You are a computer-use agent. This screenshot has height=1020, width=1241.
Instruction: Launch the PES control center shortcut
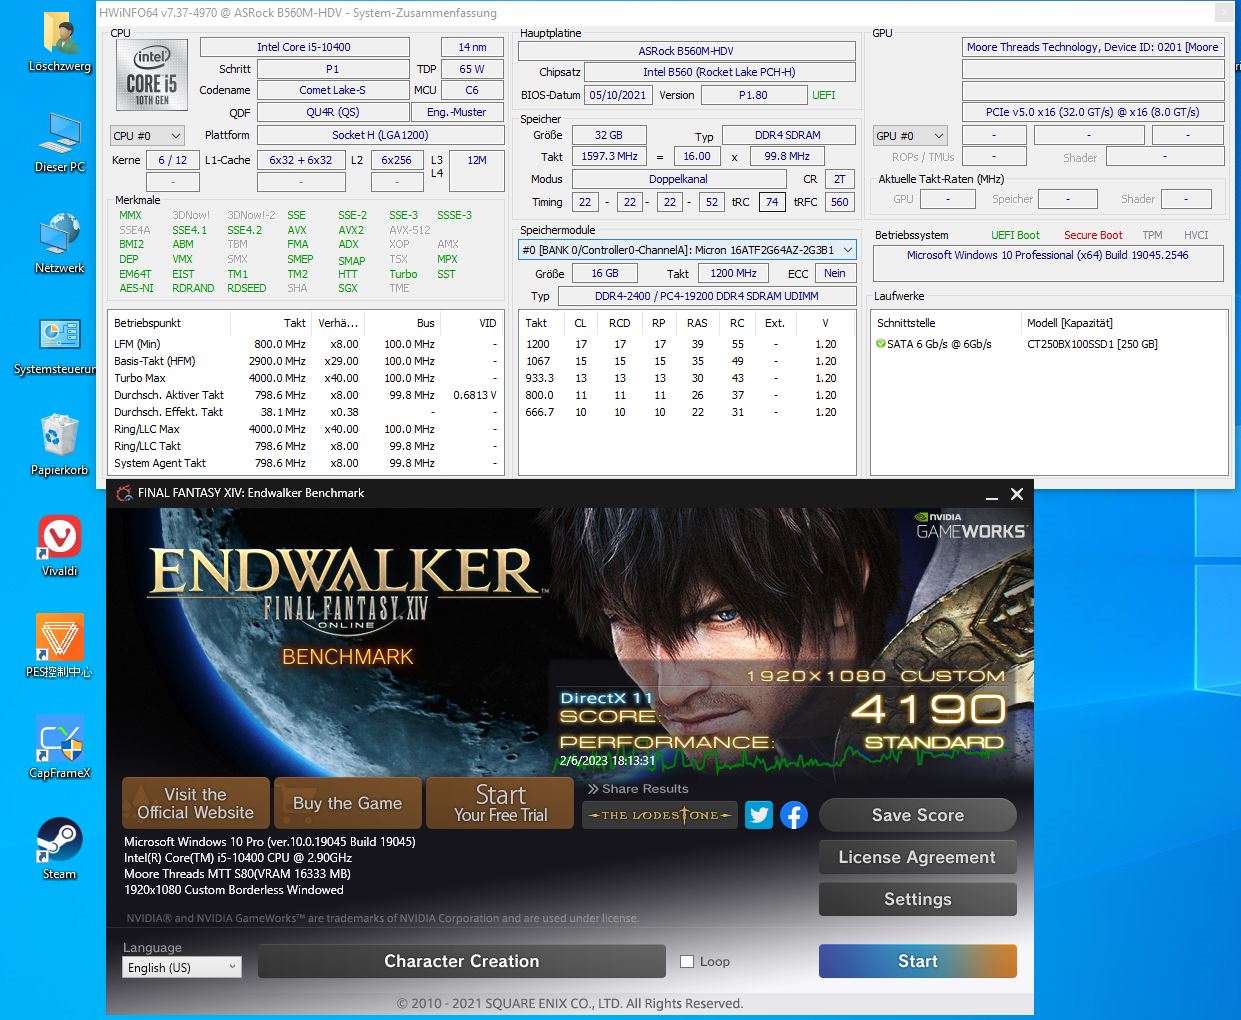click(x=60, y=647)
